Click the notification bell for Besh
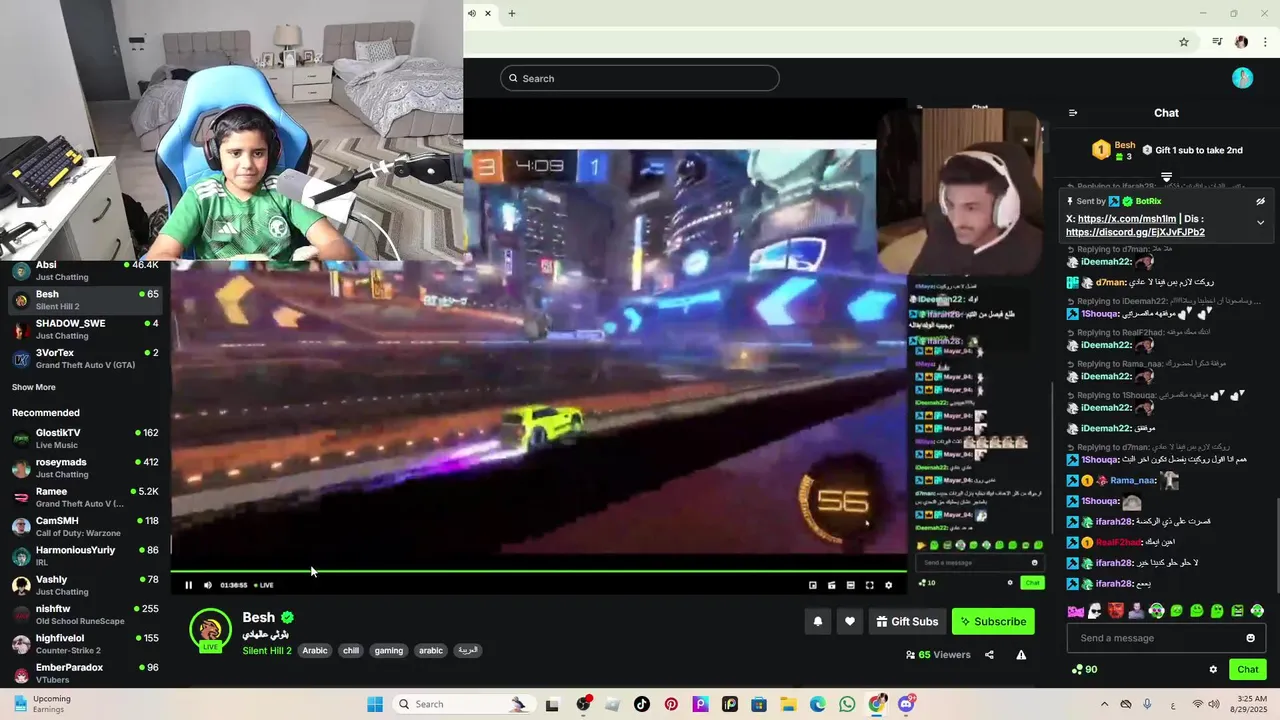Viewport: 1280px width, 720px height. tap(817, 621)
